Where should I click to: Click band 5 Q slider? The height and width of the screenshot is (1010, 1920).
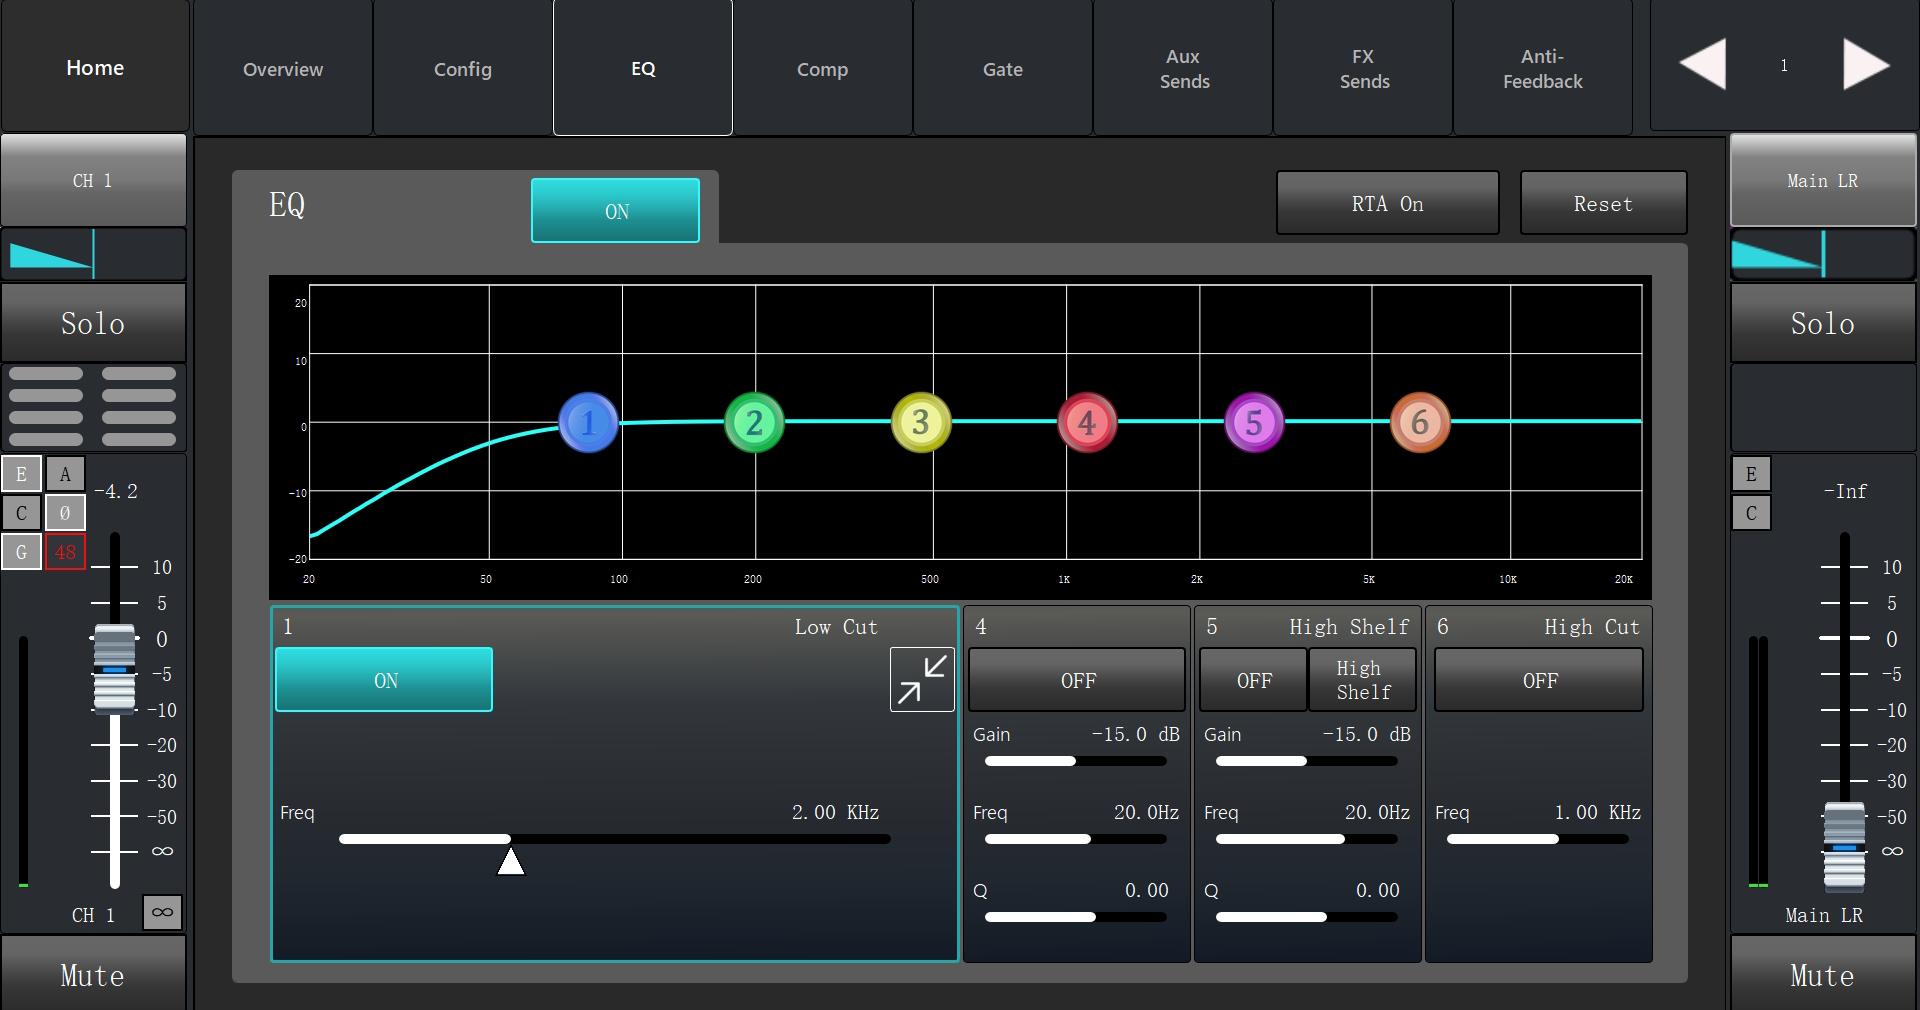[x=1307, y=917]
